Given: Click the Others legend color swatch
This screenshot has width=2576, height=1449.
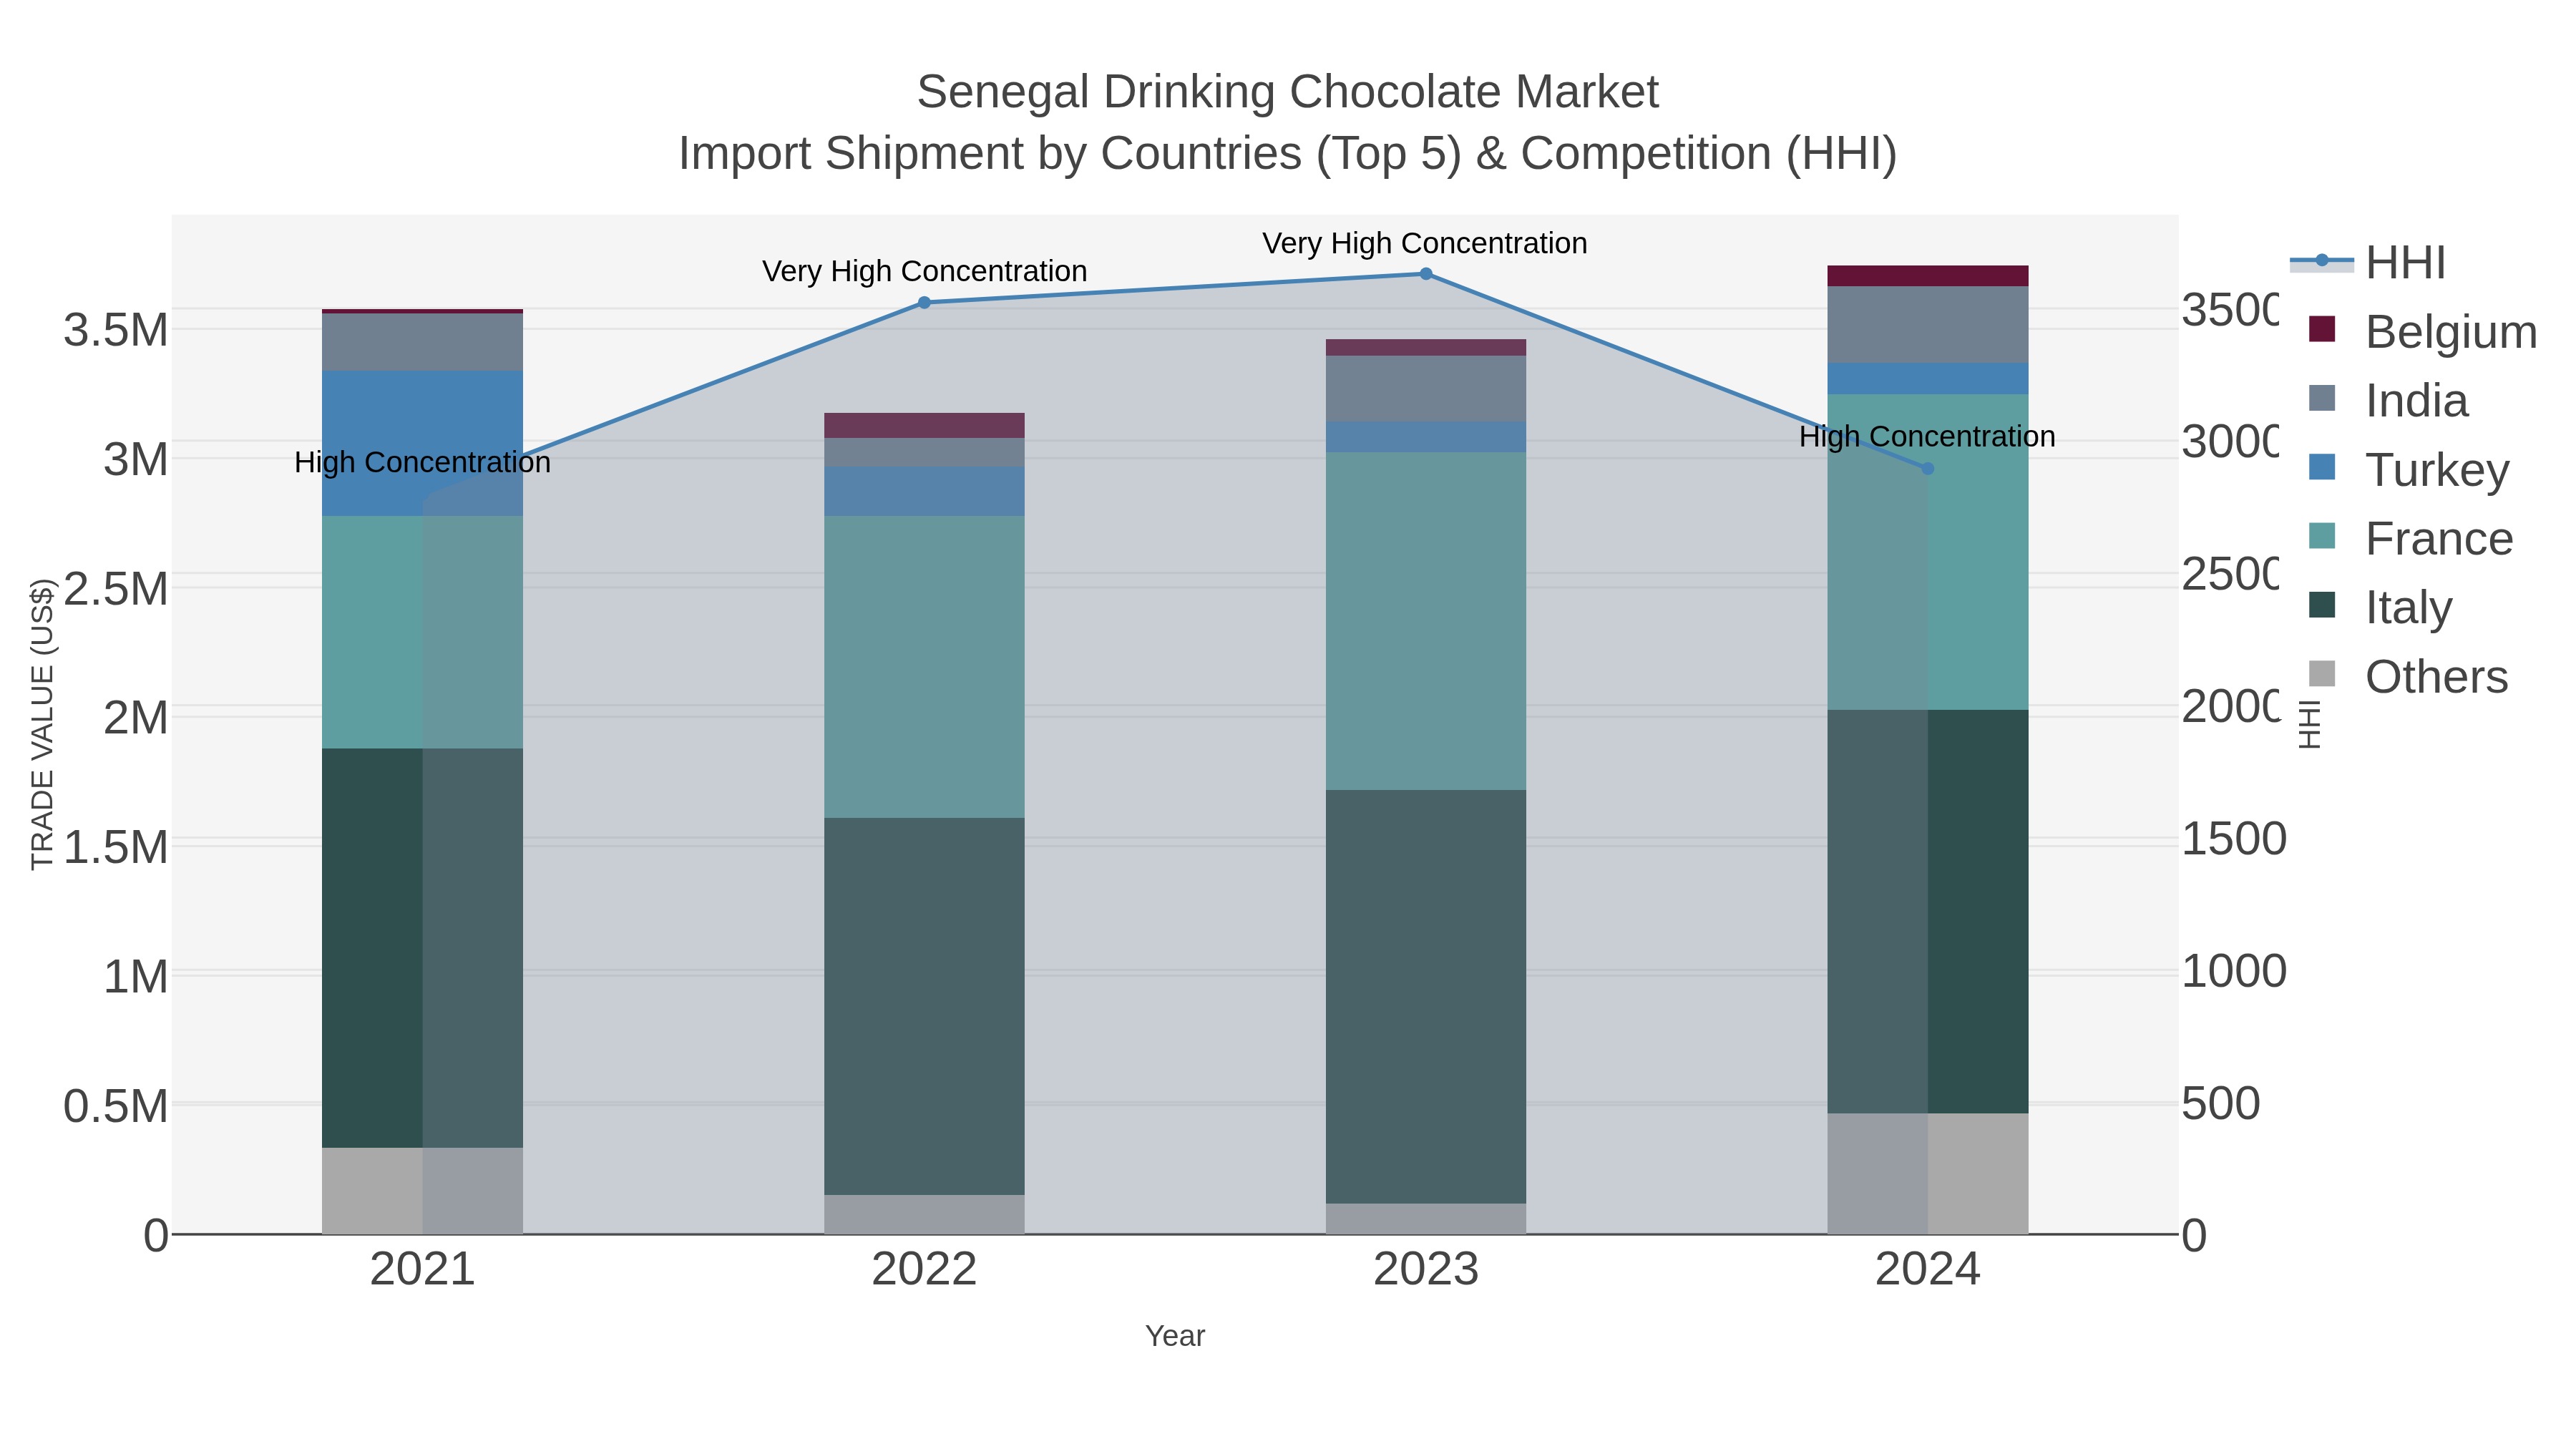Looking at the screenshot, I should click(2322, 674).
